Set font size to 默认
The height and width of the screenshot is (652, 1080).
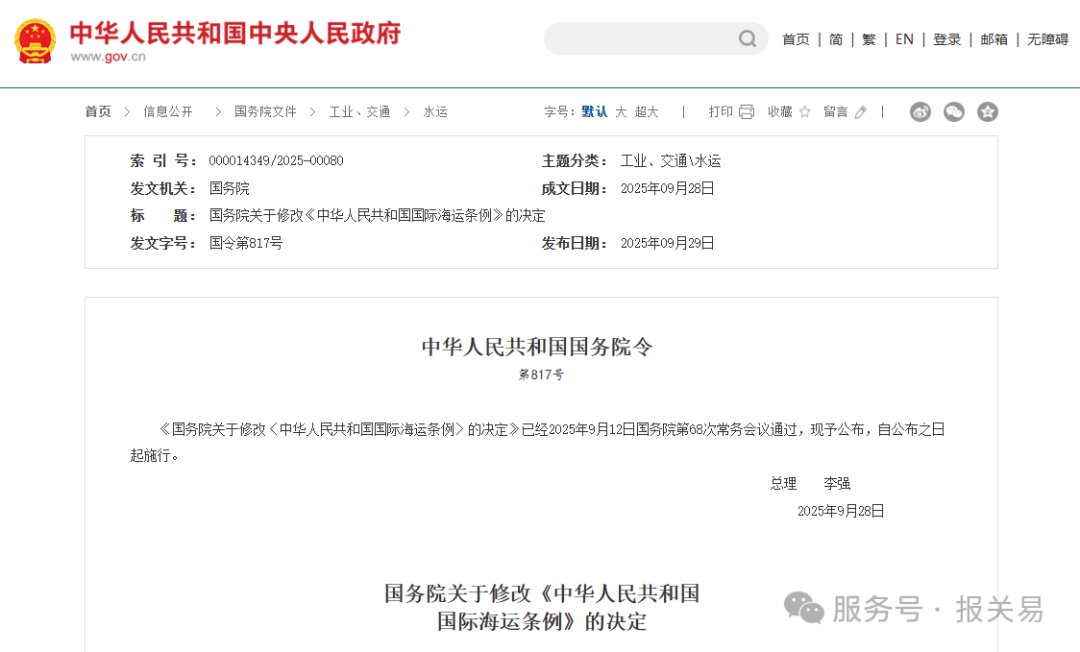pos(594,112)
